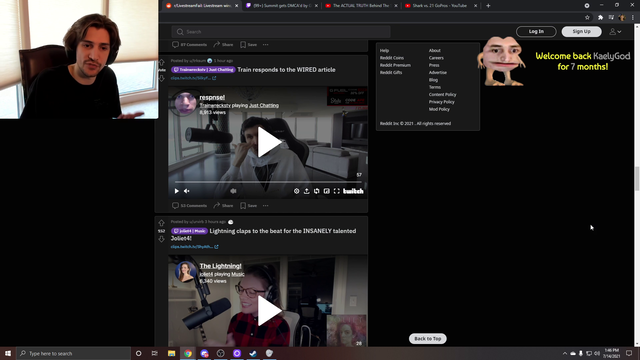Open the clips.twitch.tv link under Lightning claps post
This screenshot has height=360, width=640.
tap(194, 247)
